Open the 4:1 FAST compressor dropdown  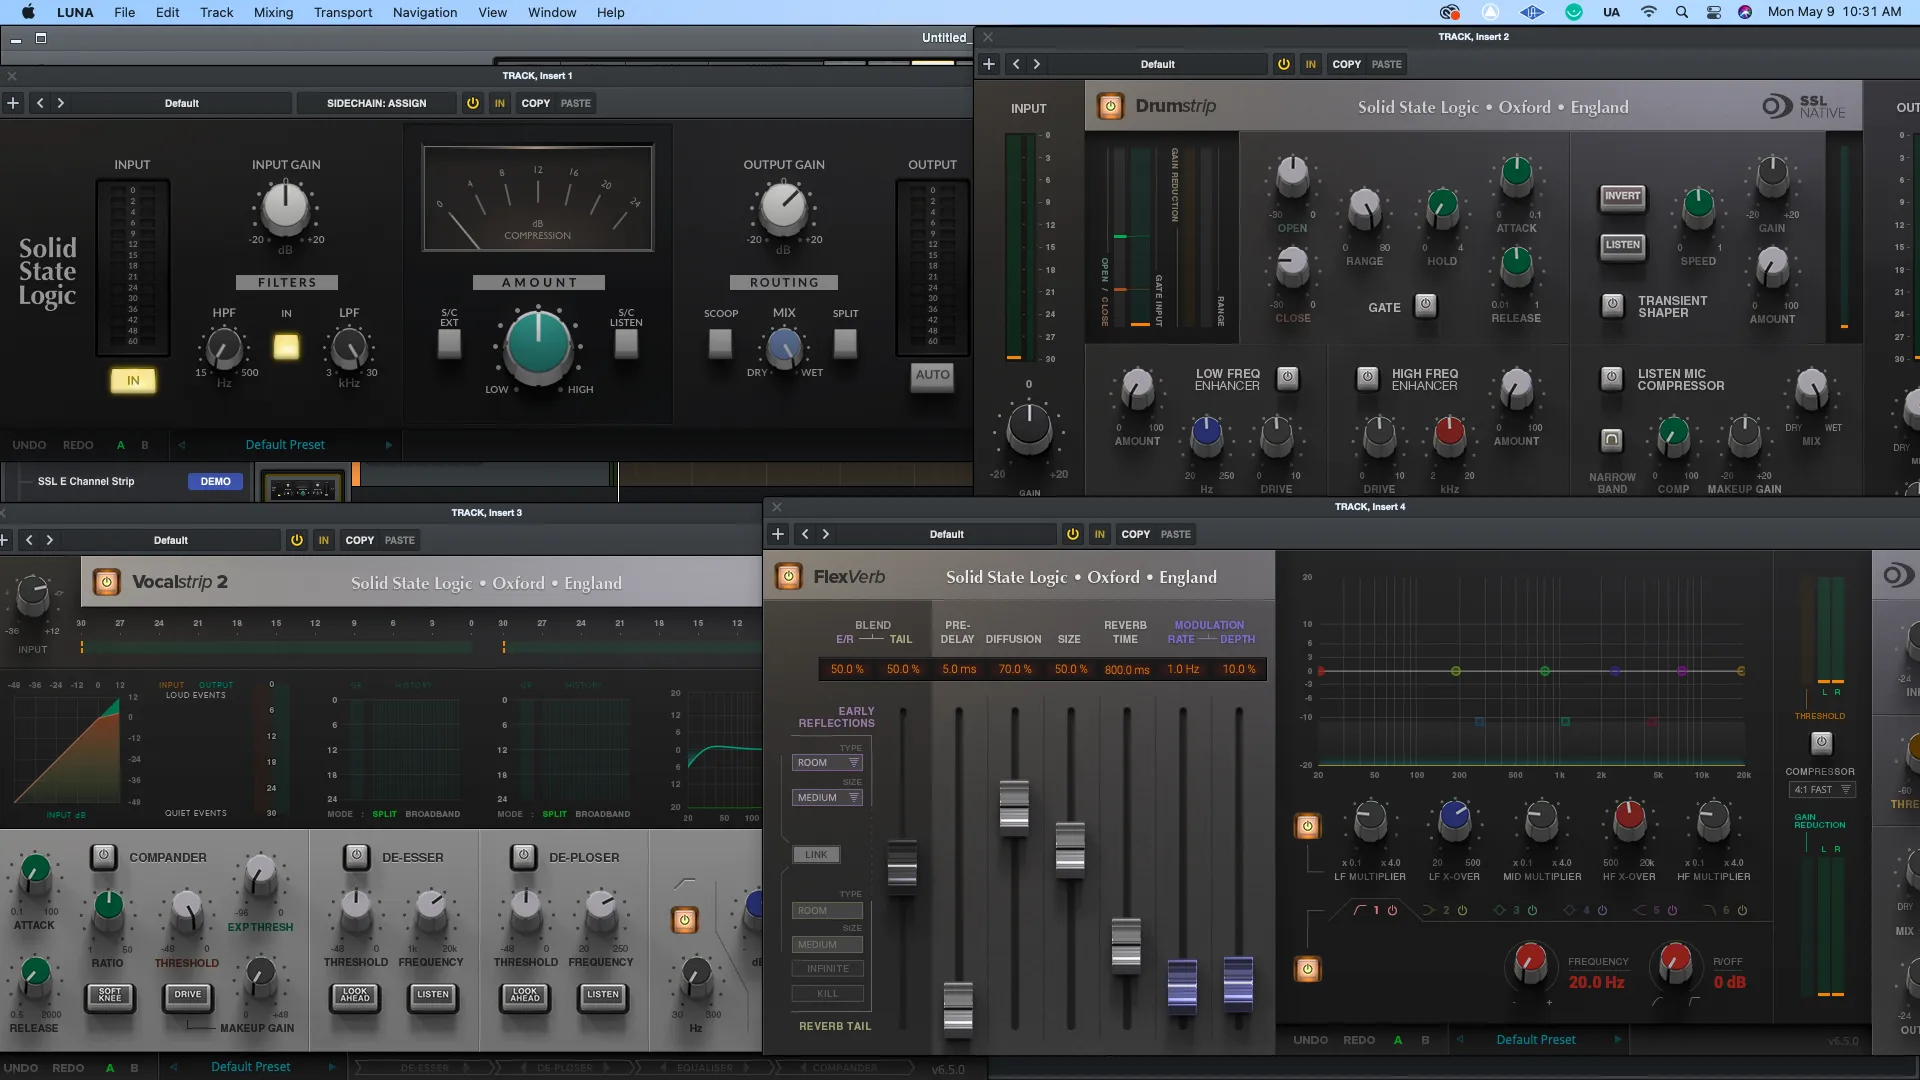(x=1821, y=790)
